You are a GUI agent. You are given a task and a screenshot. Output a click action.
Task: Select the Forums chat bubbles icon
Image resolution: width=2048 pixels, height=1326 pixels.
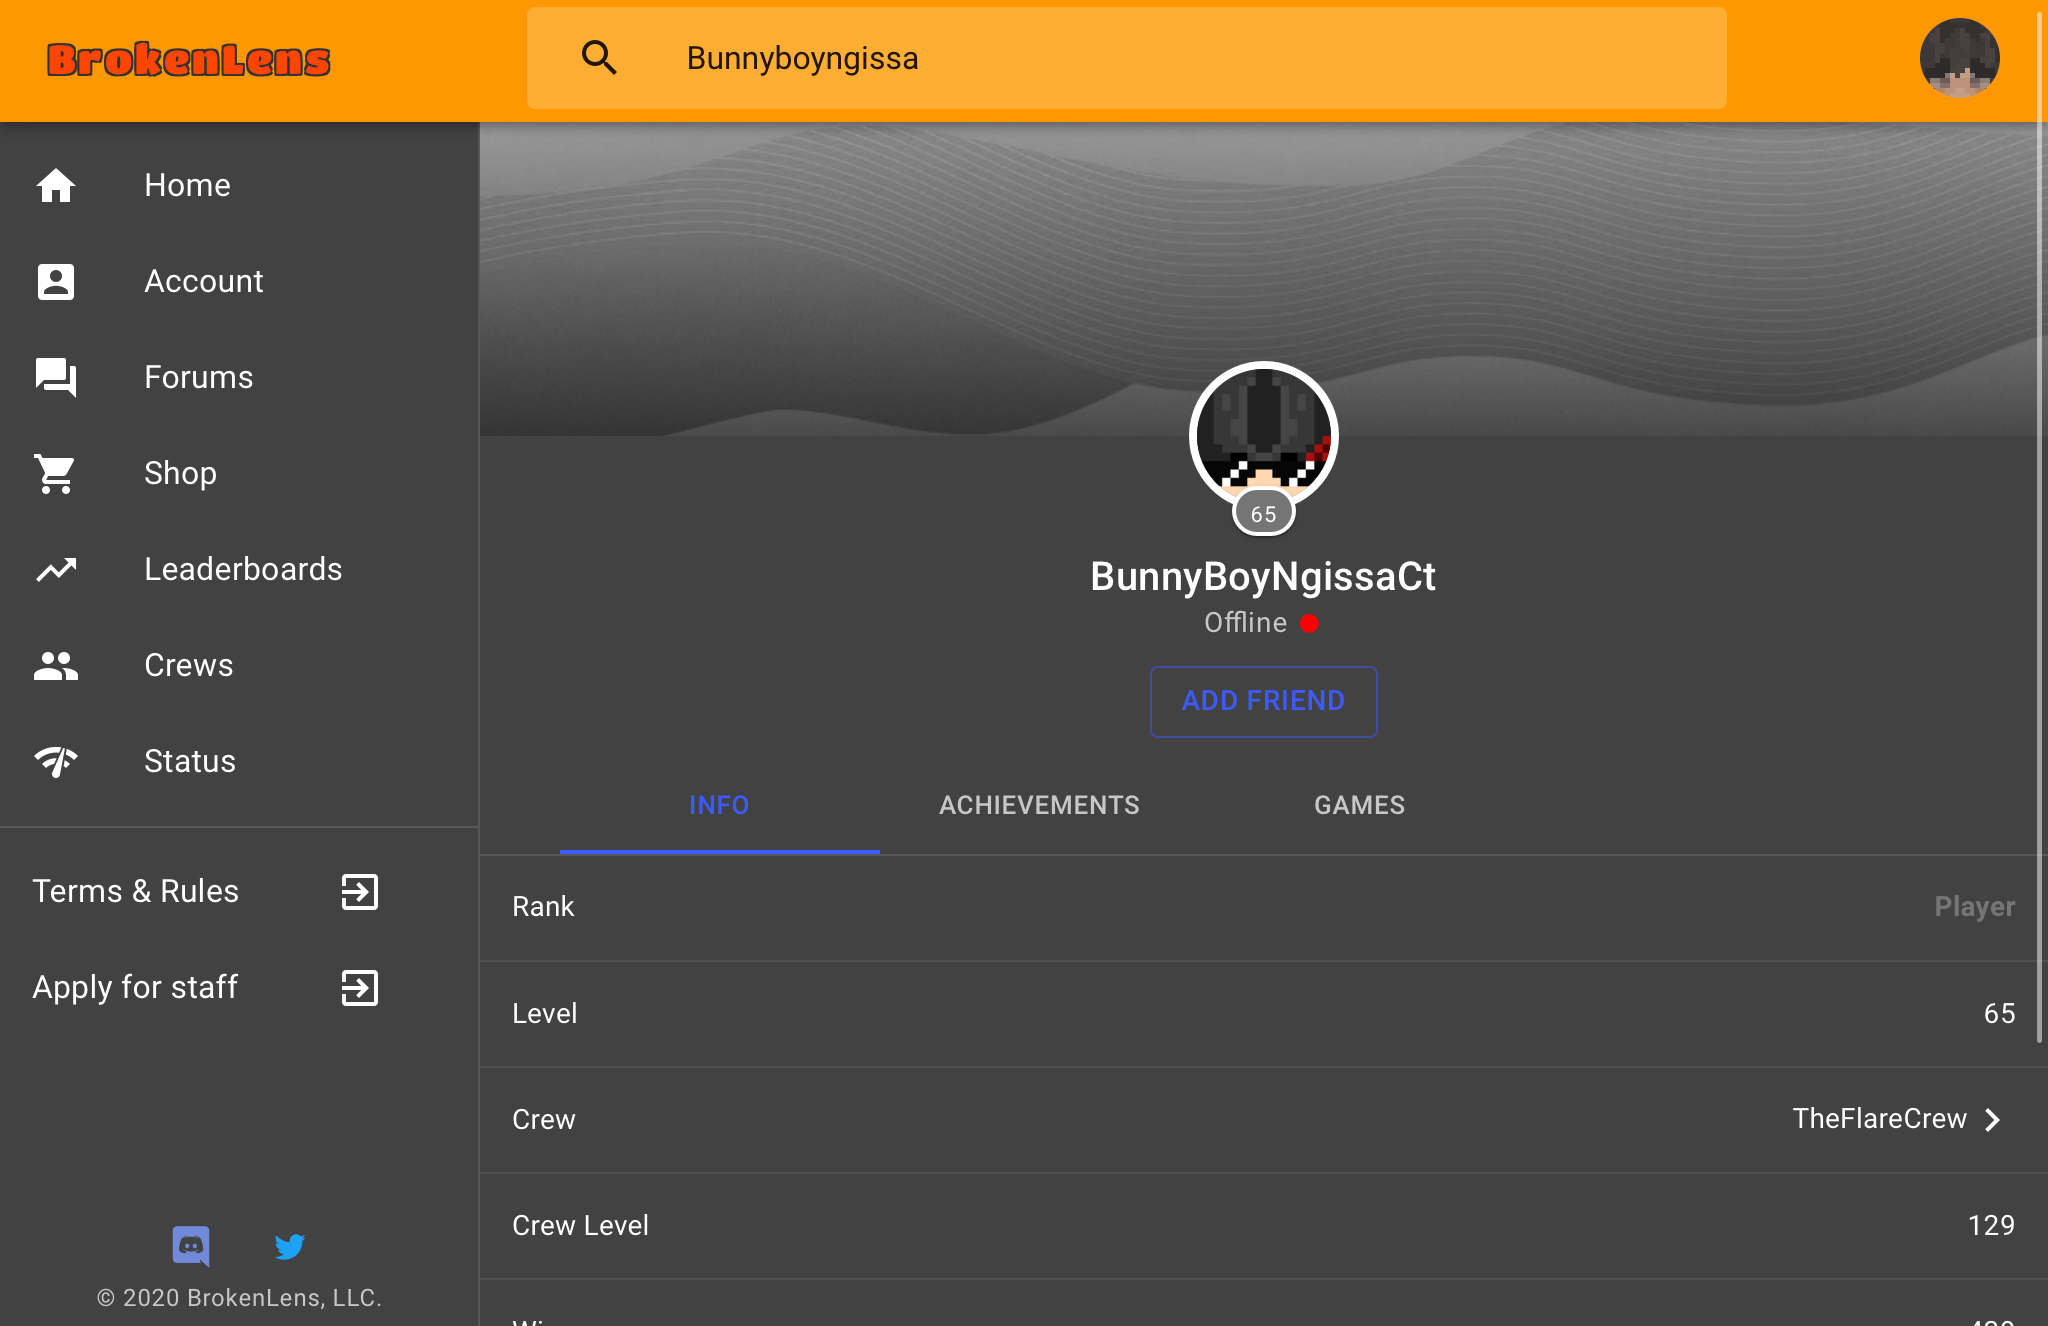coord(56,377)
